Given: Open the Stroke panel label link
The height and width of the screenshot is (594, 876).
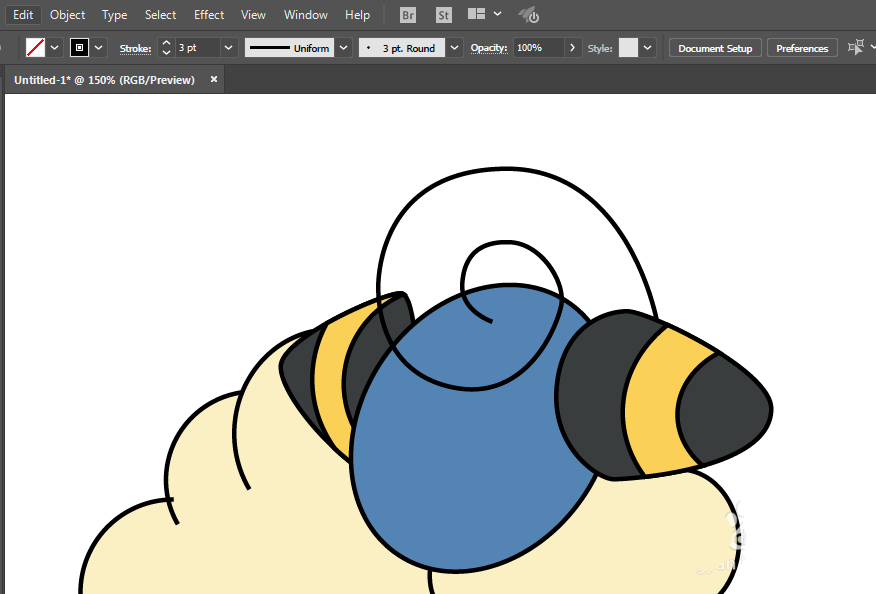Looking at the screenshot, I should 135,49.
